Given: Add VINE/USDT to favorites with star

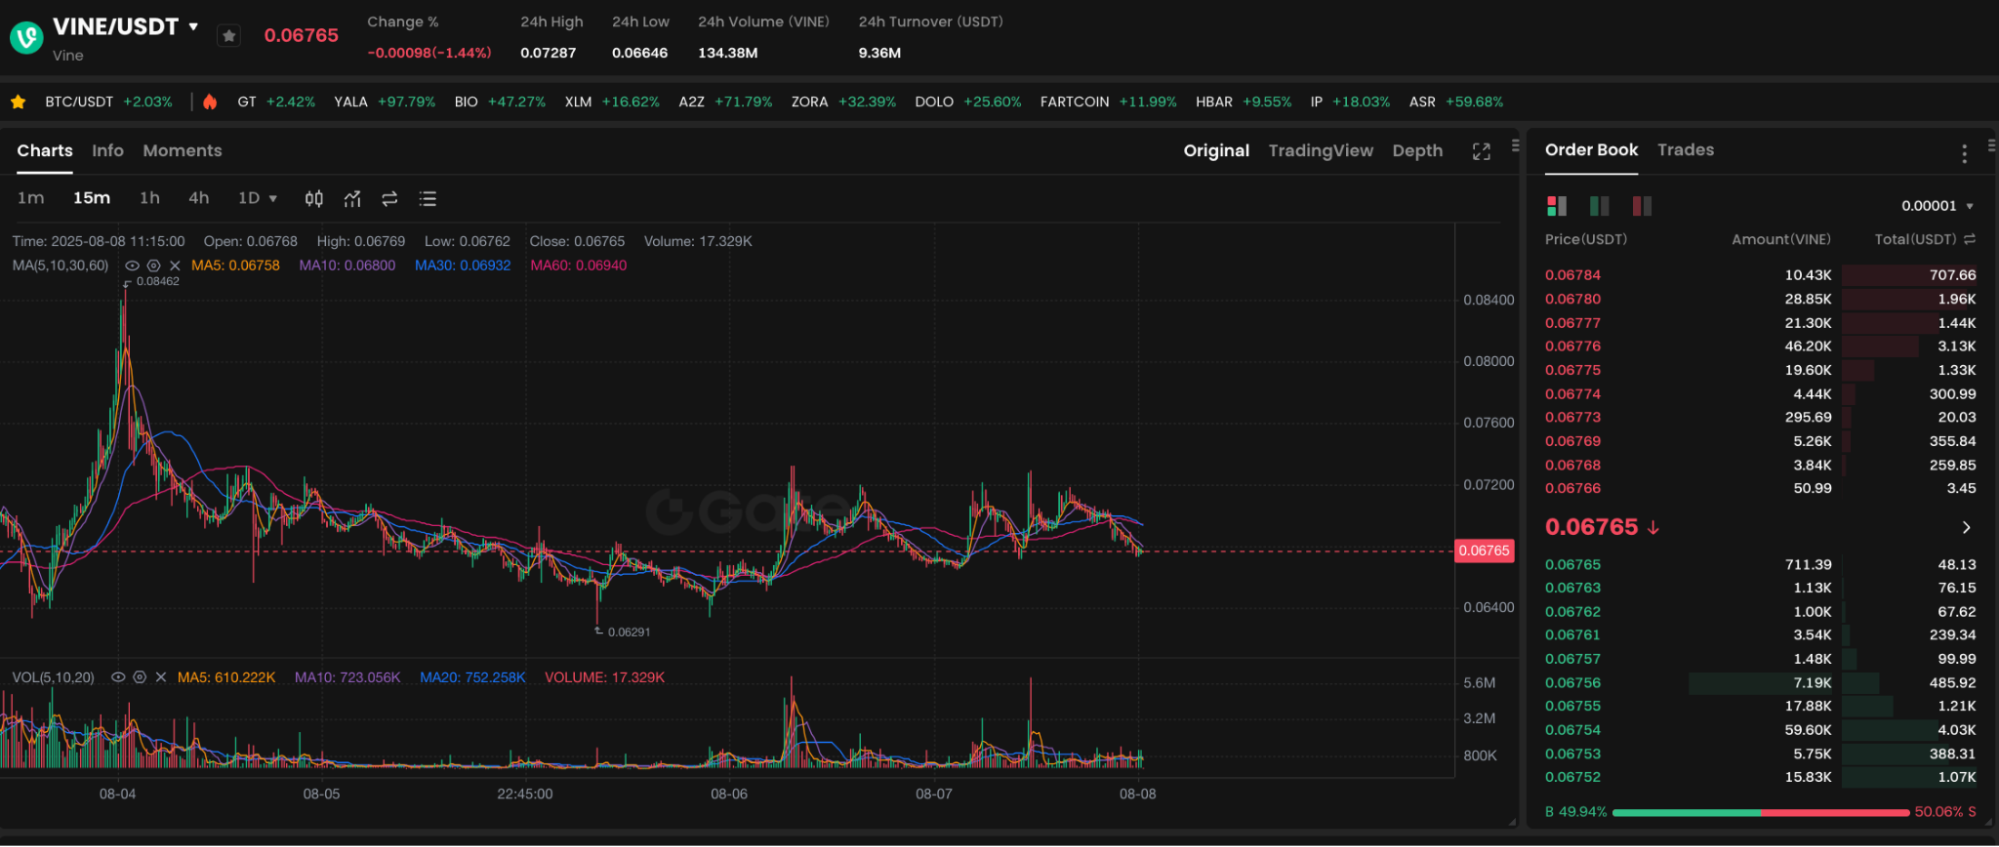Looking at the screenshot, I should [x=229, y=36].
